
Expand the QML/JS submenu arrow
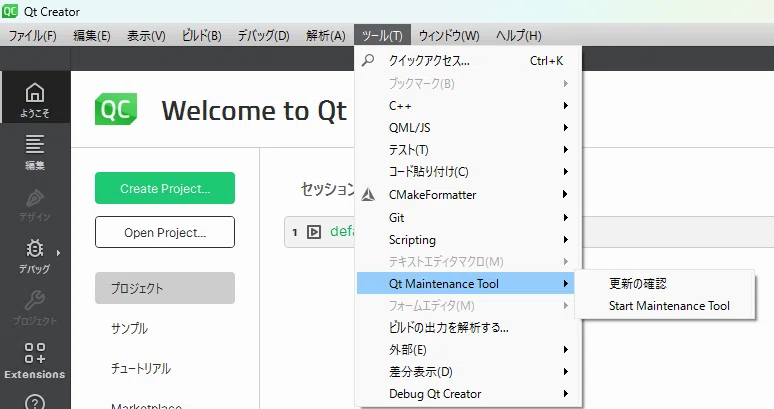point(566,127)
